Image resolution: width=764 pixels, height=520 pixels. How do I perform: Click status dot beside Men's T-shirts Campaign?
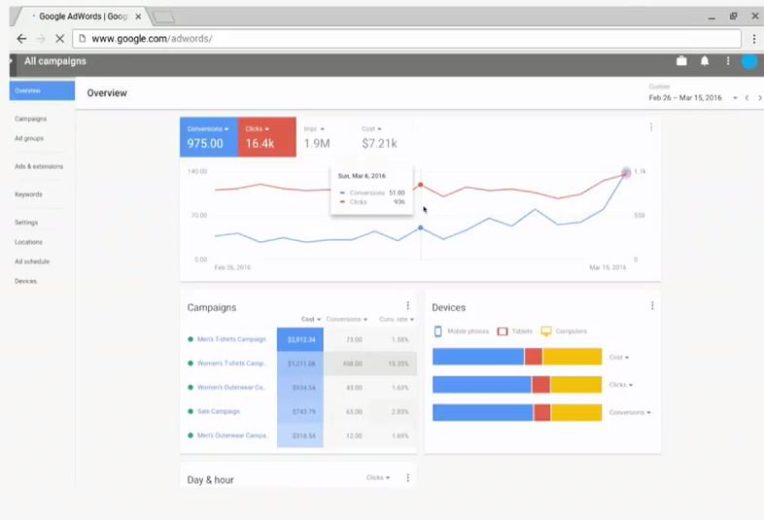pos(191,339)
